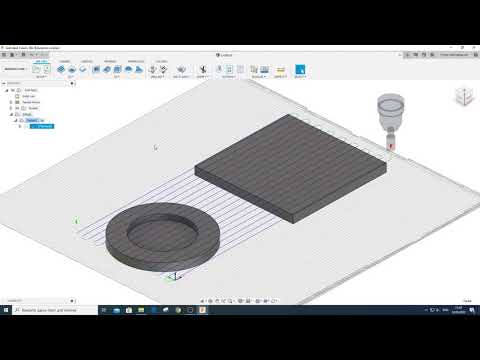The height and width of the screenshot is (360, 480).
Task: Select the Untitled document tab
Action: [224, 55]
